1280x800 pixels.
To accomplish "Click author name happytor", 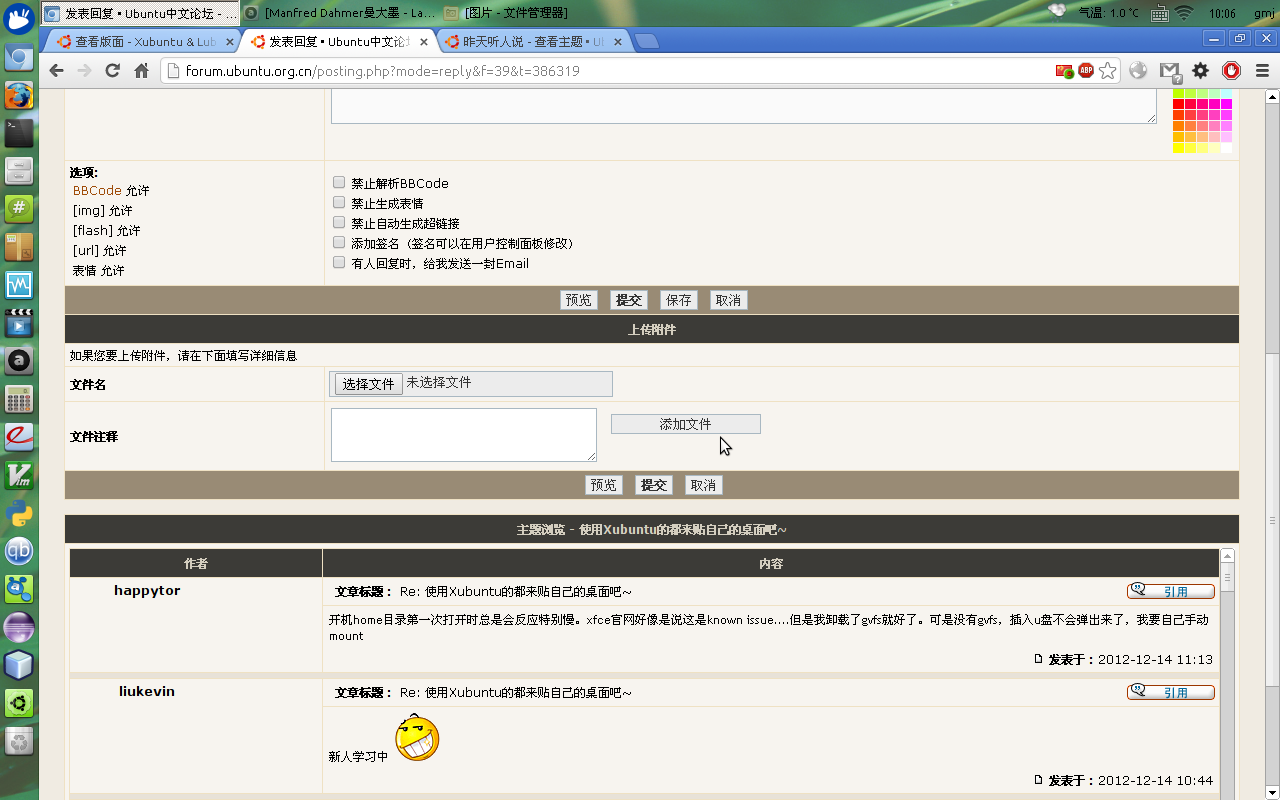I will click(147, 591).
